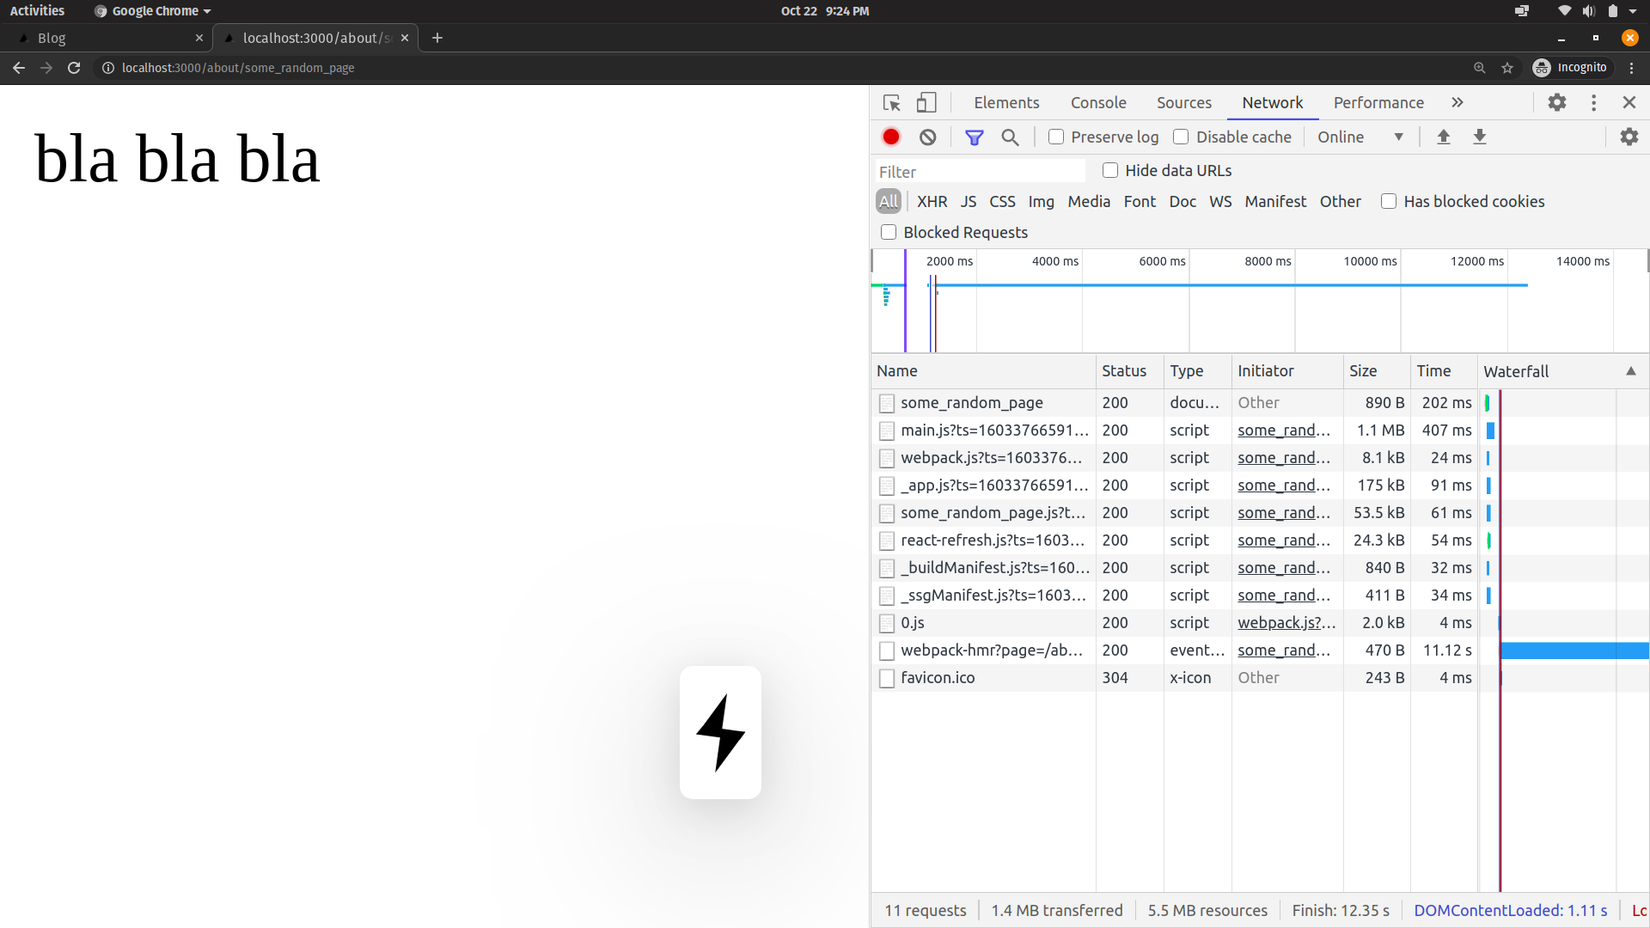Viewport: 1650px width, 928px height.
Task: Sort requests by Size column
Action: (1376, 371)
